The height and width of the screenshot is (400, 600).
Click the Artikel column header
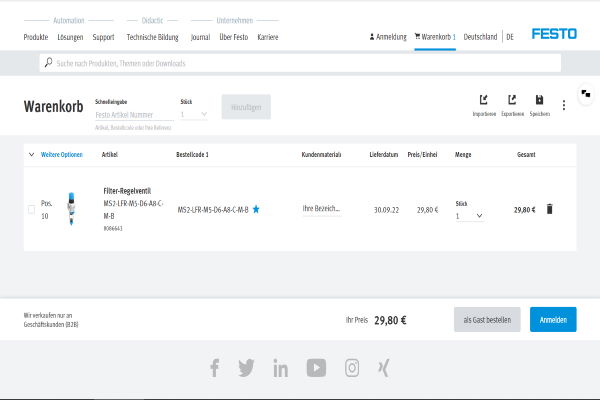point(109,155)
